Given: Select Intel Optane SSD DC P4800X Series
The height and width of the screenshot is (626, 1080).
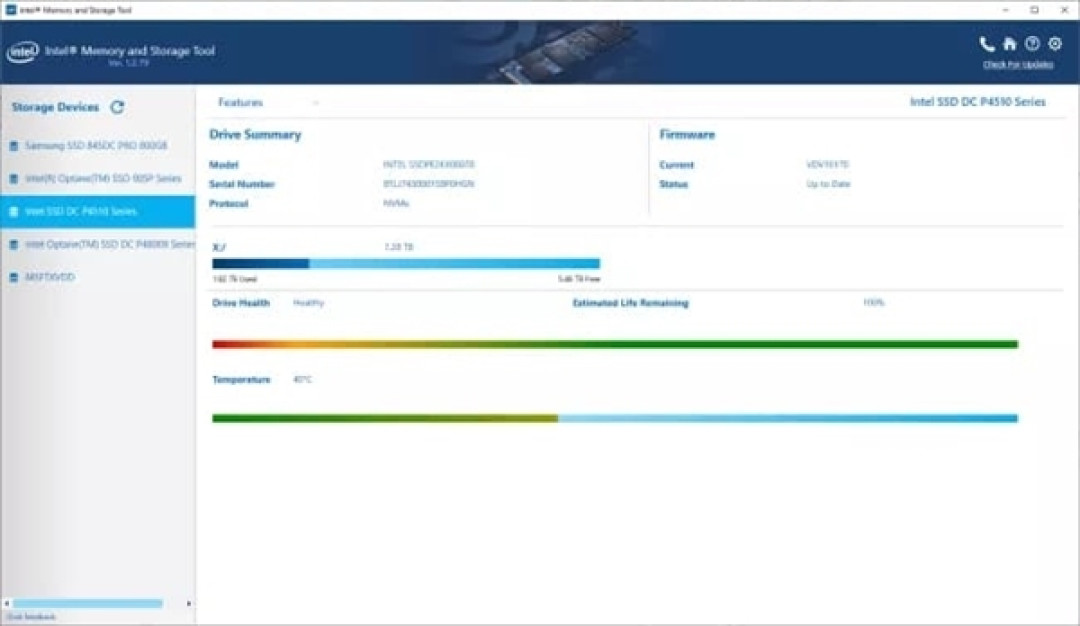Looking at the screenshot, I should pos(109,245).
